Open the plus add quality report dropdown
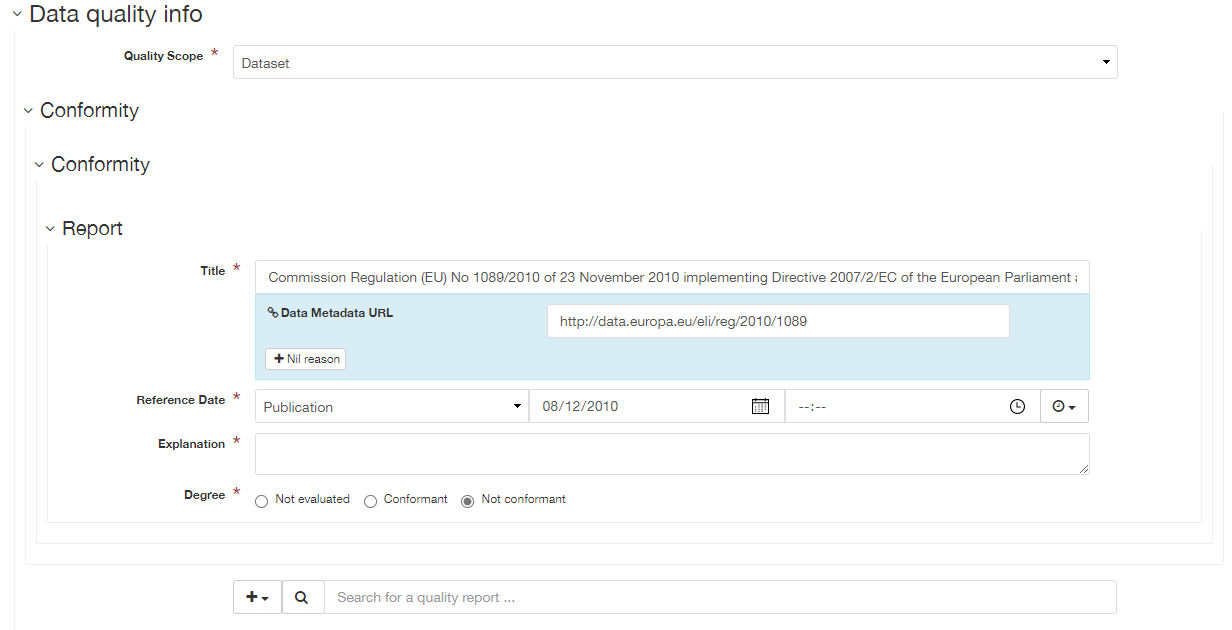 coord(257,597)
